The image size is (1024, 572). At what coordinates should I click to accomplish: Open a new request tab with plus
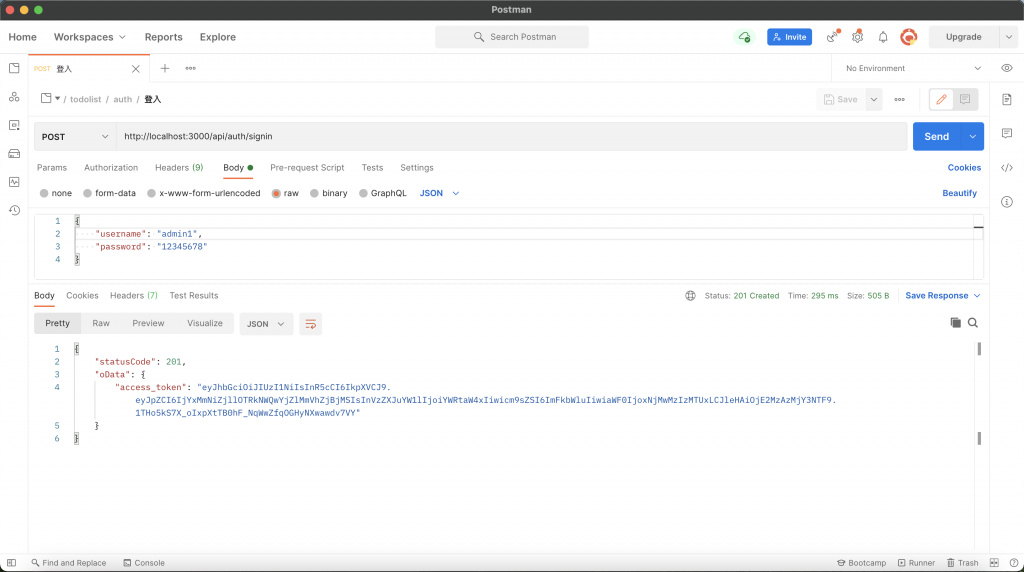[x=165, y=68]
